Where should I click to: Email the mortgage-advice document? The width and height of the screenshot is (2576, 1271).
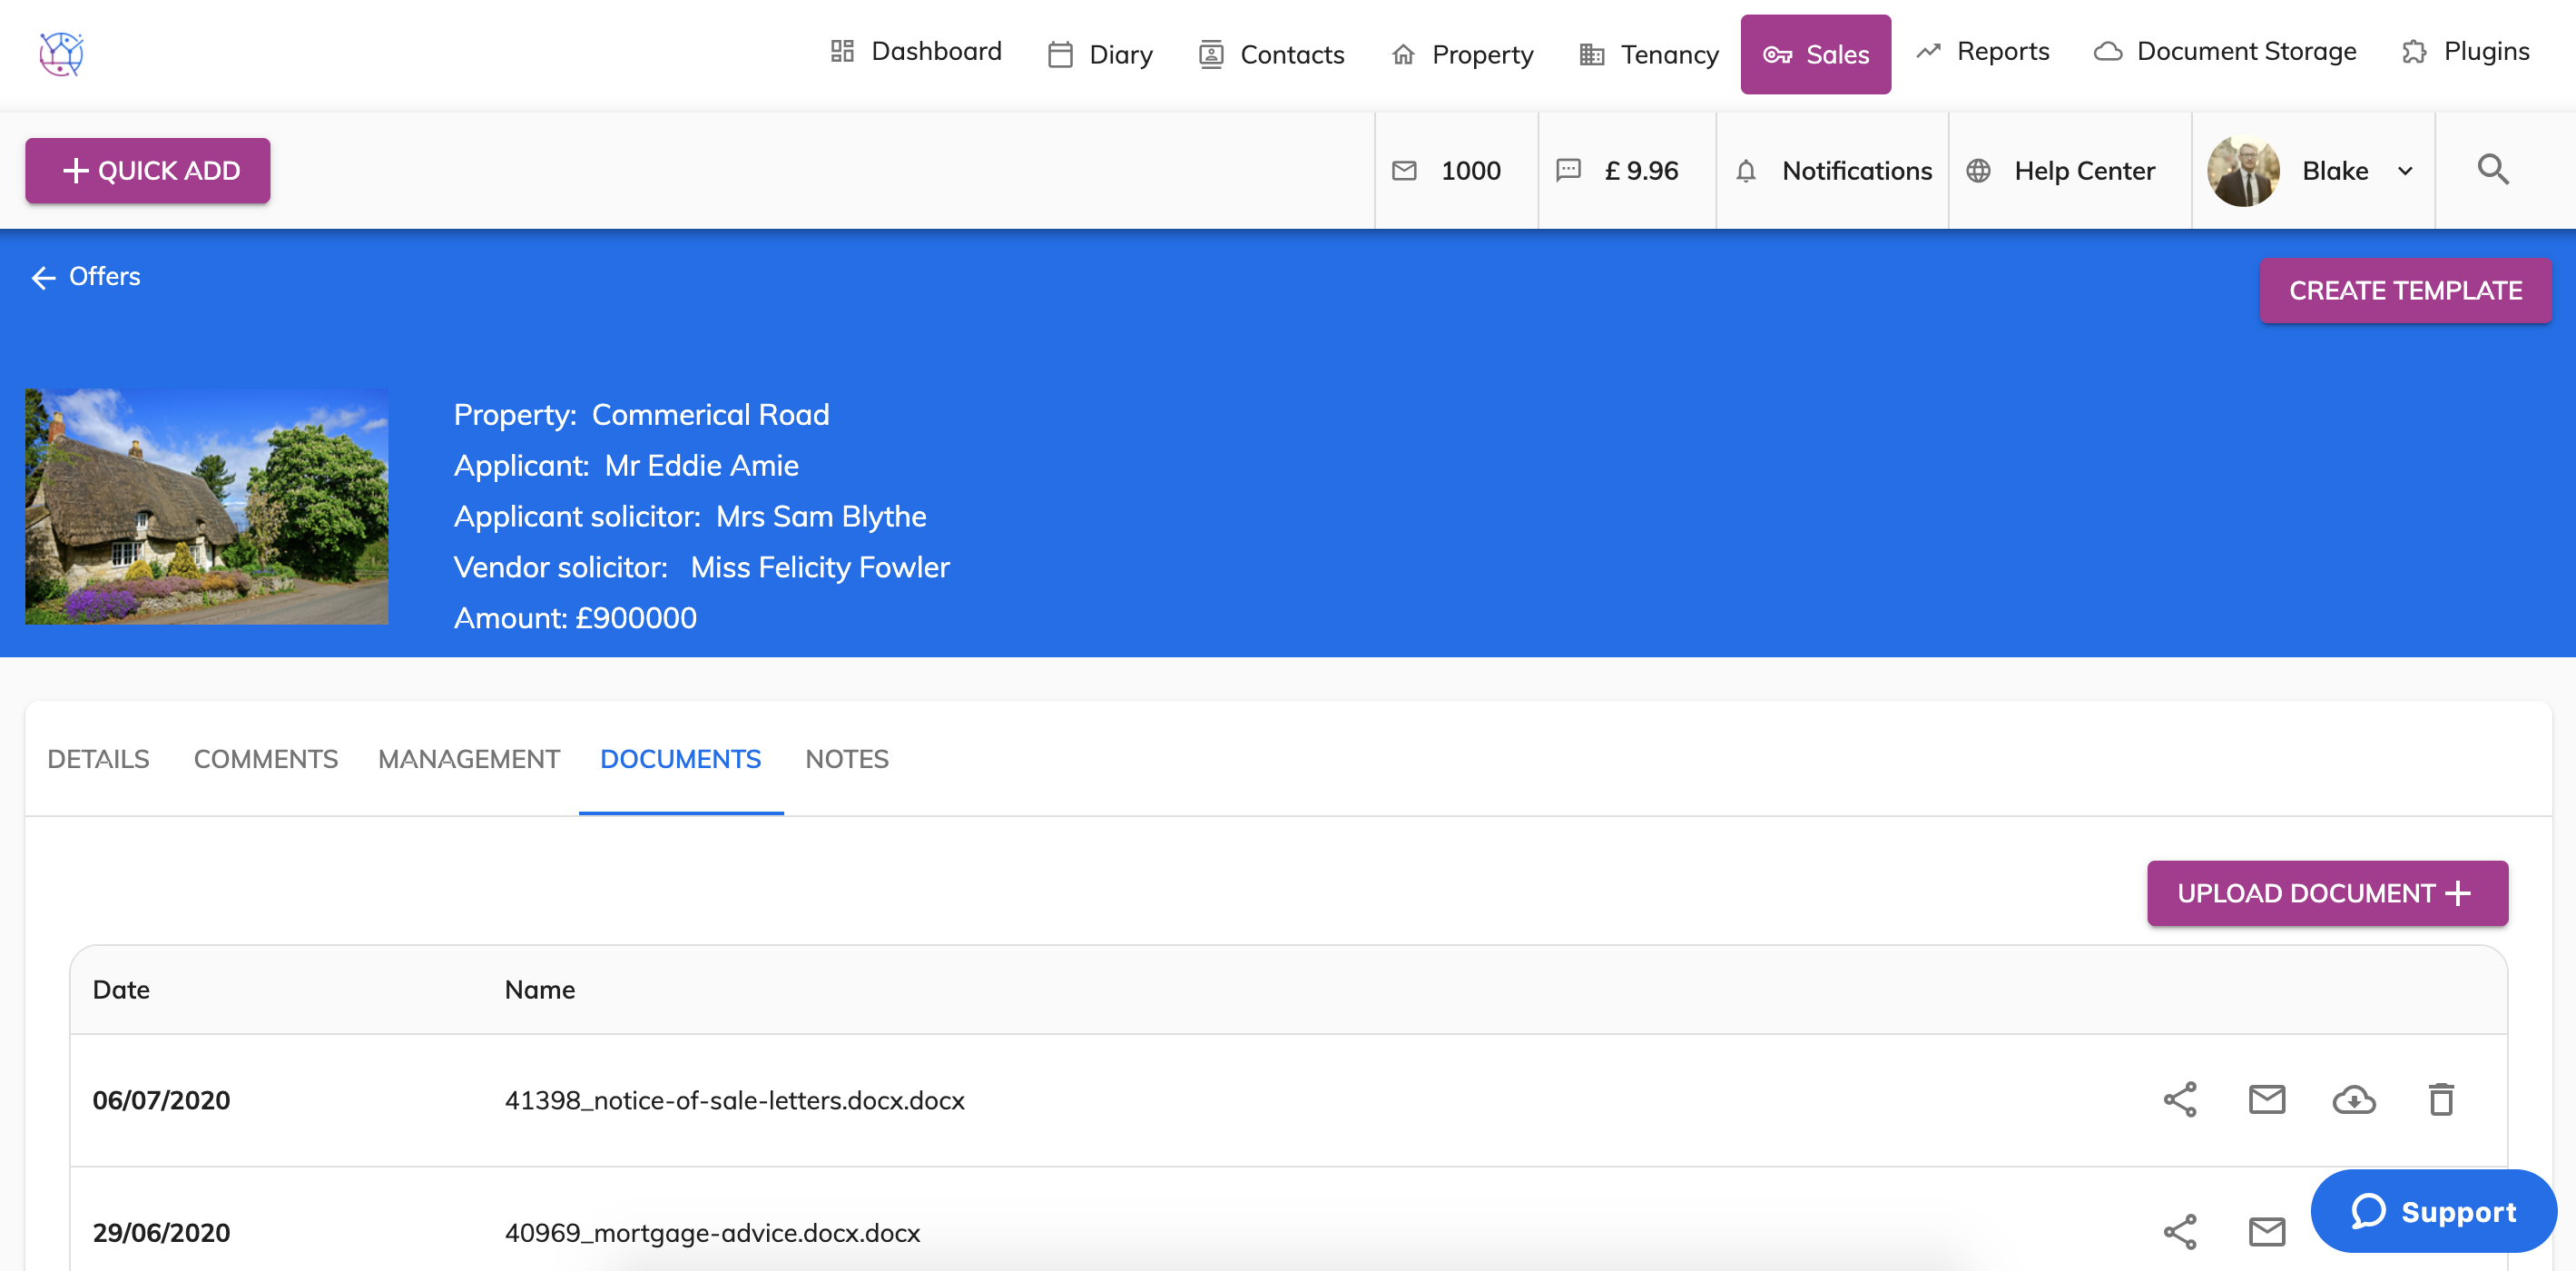click(x=2266, y=1231)
